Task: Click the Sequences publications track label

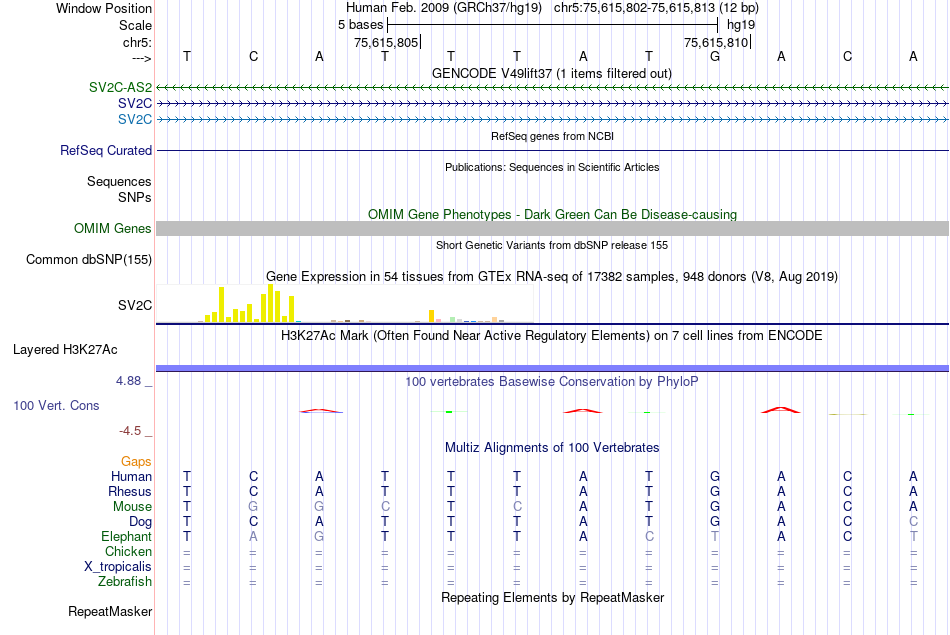Action: (x=119, y=181)
